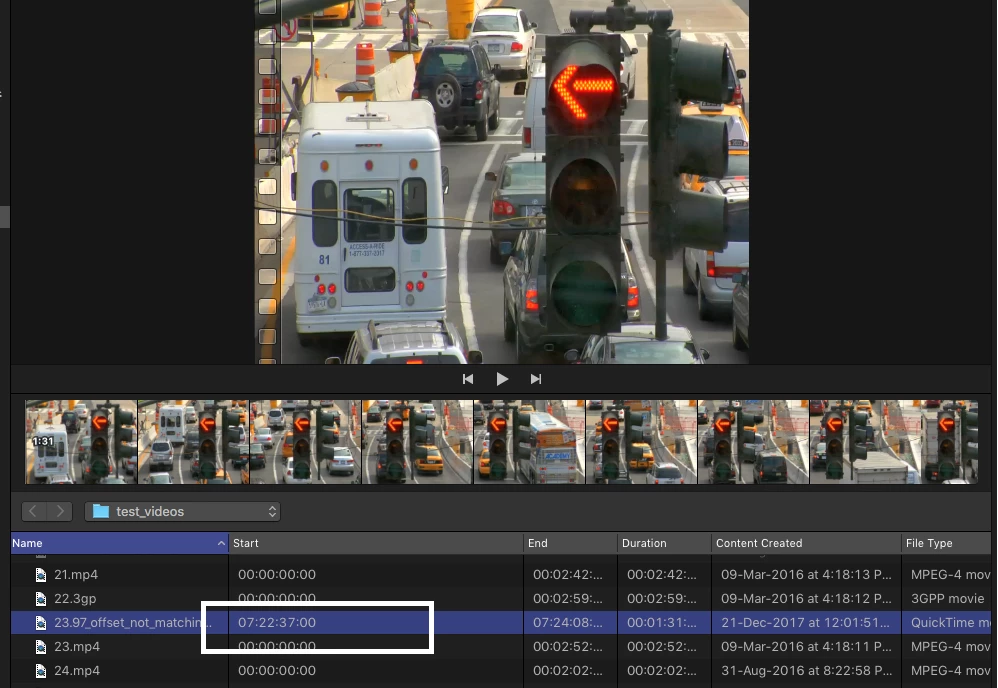Click the 23.mp4 file icon
Screen dimensions: 998x688
coord(41,647)
